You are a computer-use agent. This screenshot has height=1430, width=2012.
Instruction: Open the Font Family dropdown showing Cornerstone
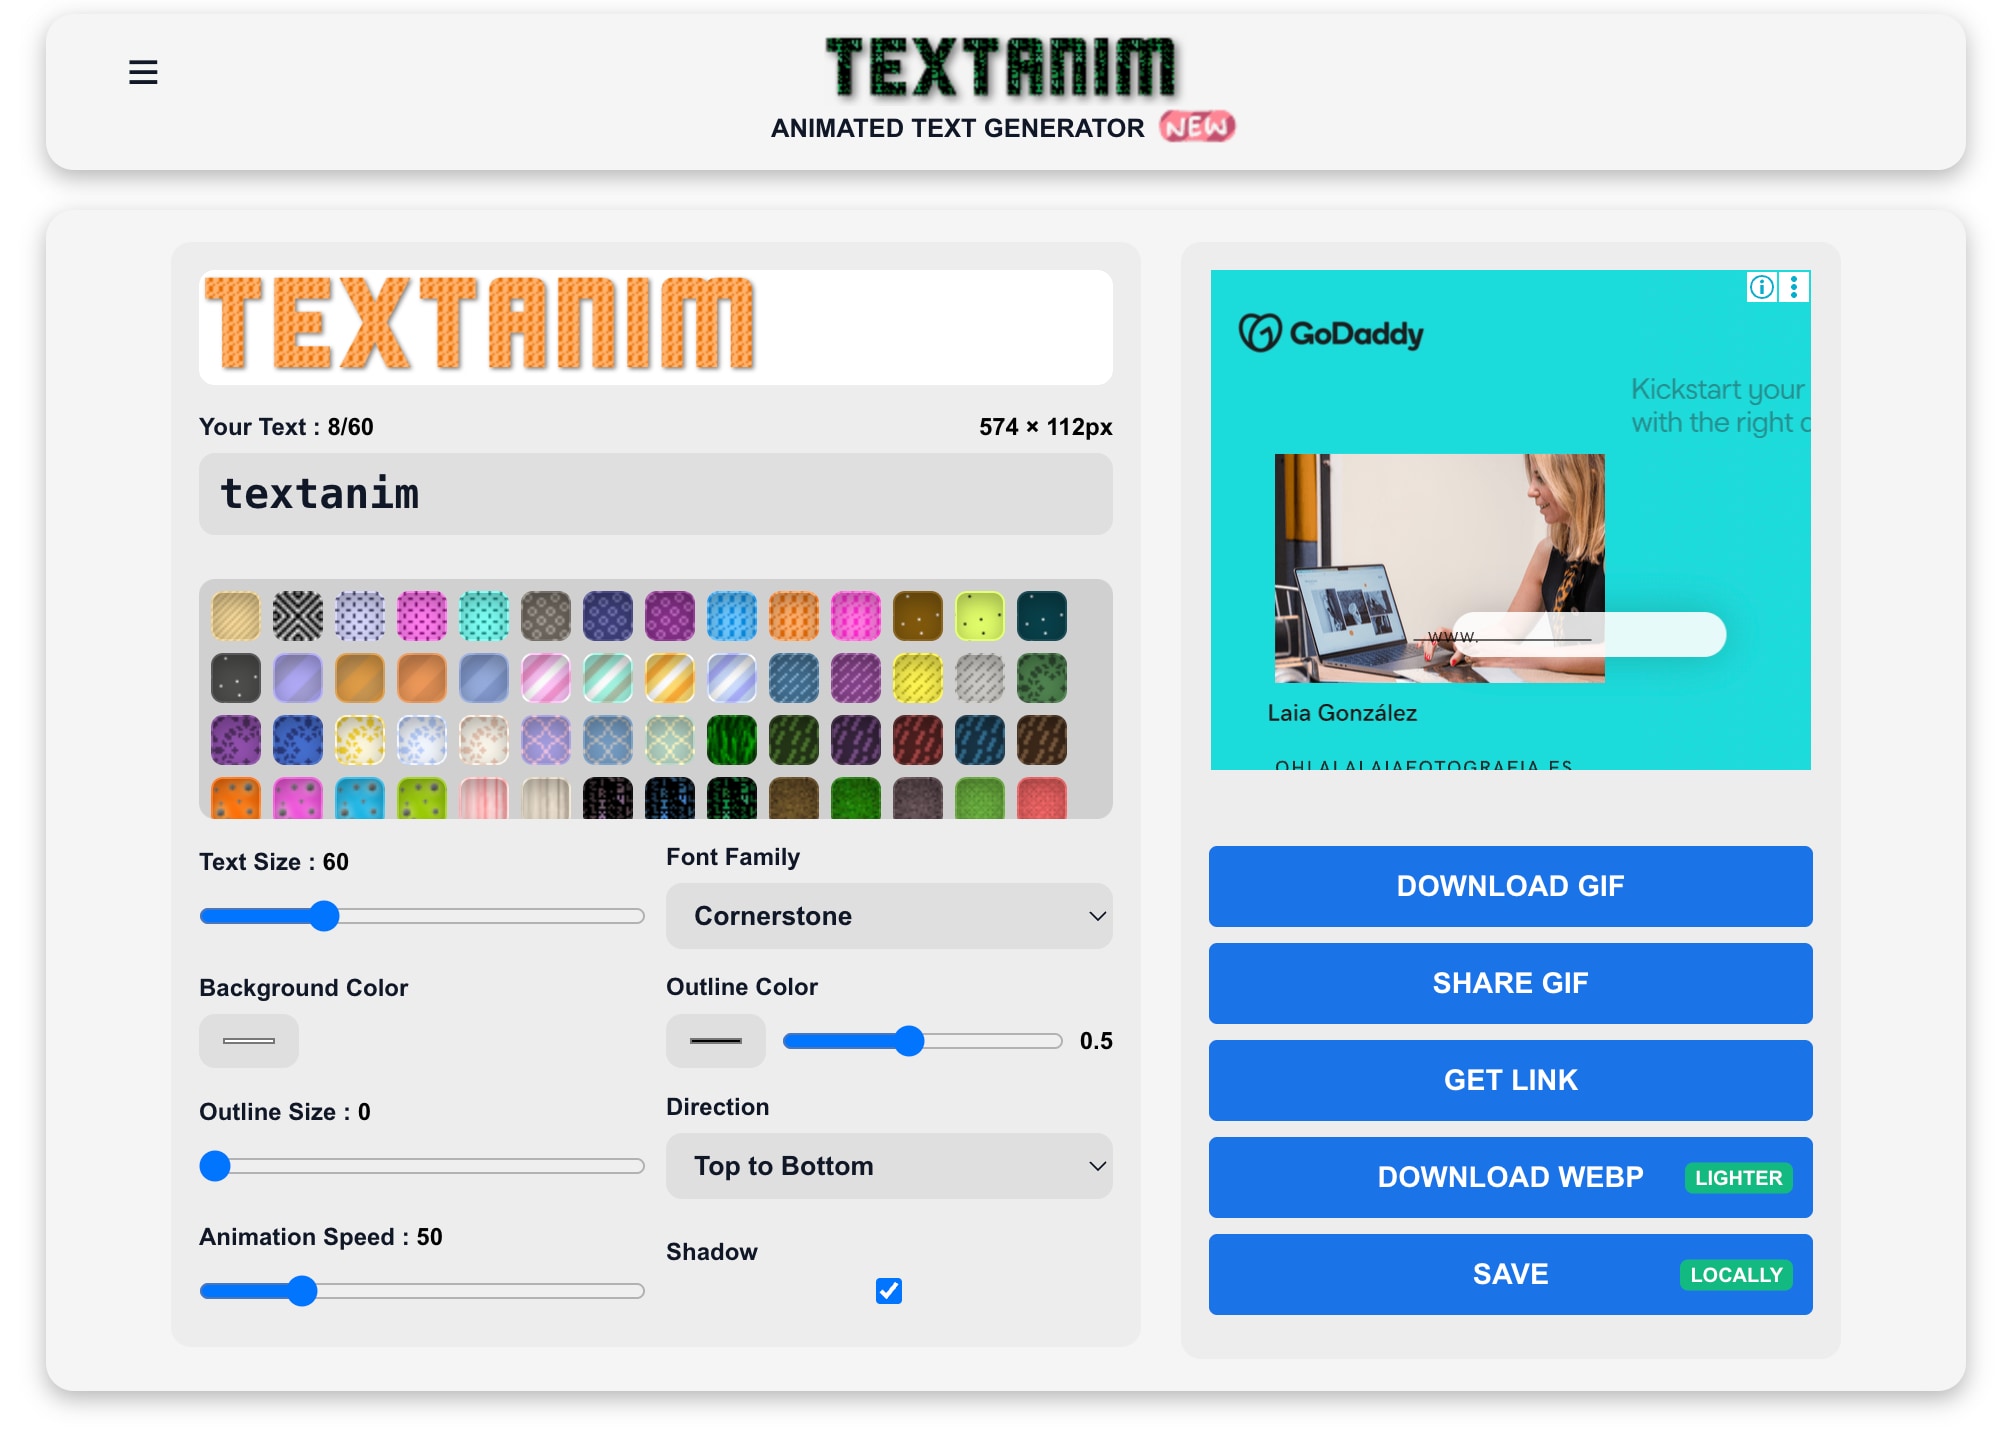pyautogui.click(x=888, y=915)
